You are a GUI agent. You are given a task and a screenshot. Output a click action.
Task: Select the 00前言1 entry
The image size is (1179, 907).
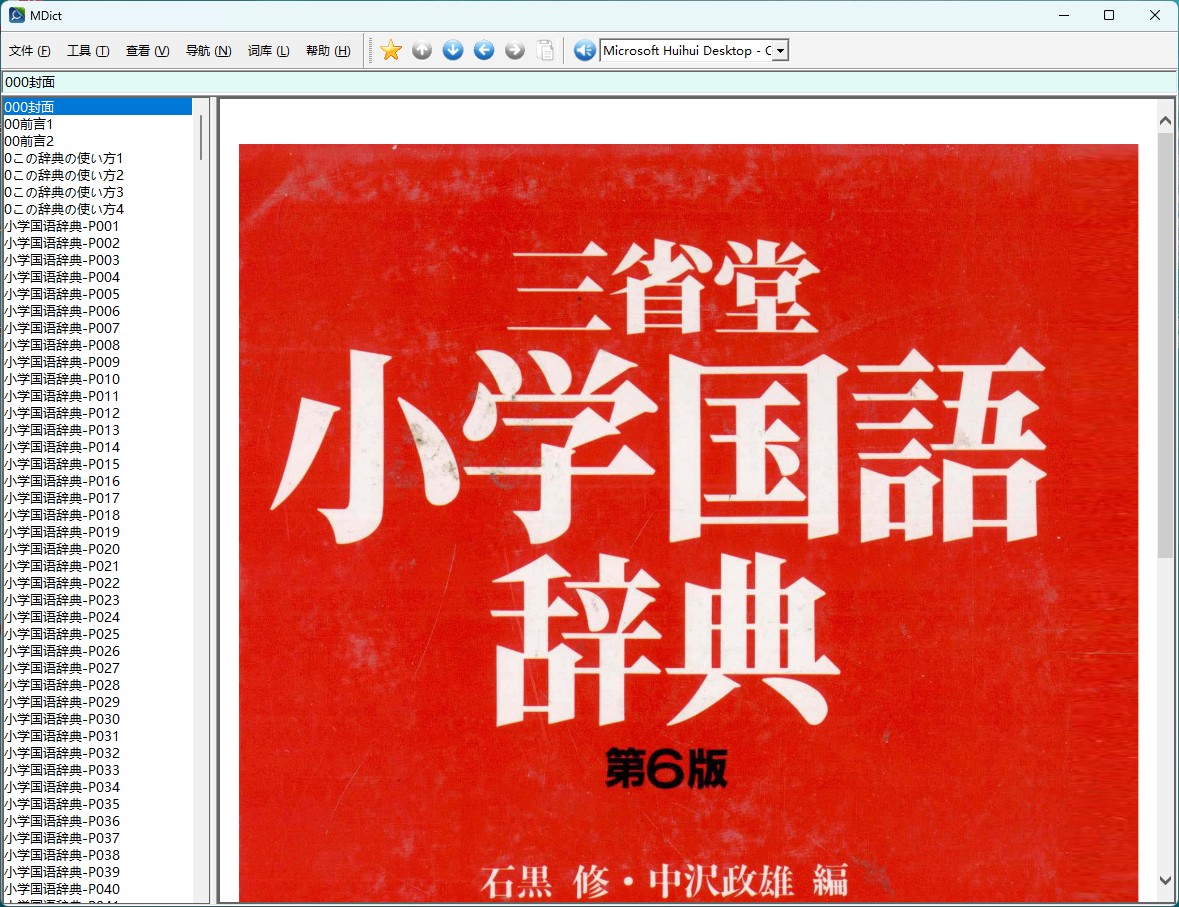pos(98,124)
